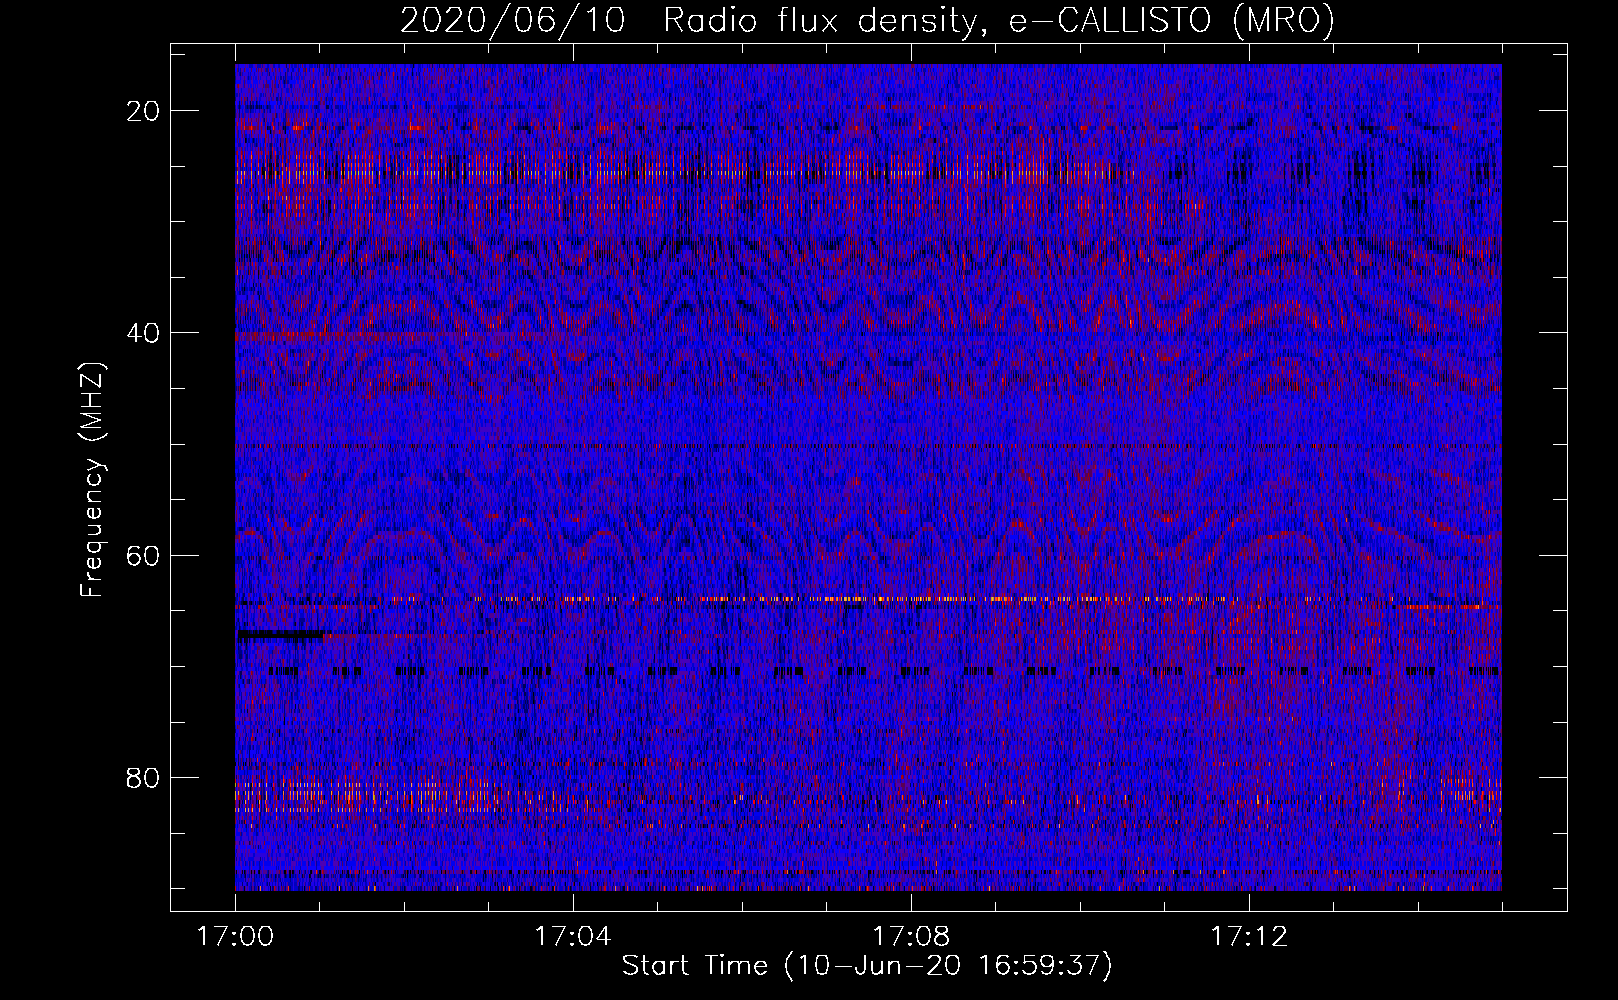The height and width of the screenshot is (1000, 1618).
Task: Click the 60 MHz frequency tick label
Action: 144,555
